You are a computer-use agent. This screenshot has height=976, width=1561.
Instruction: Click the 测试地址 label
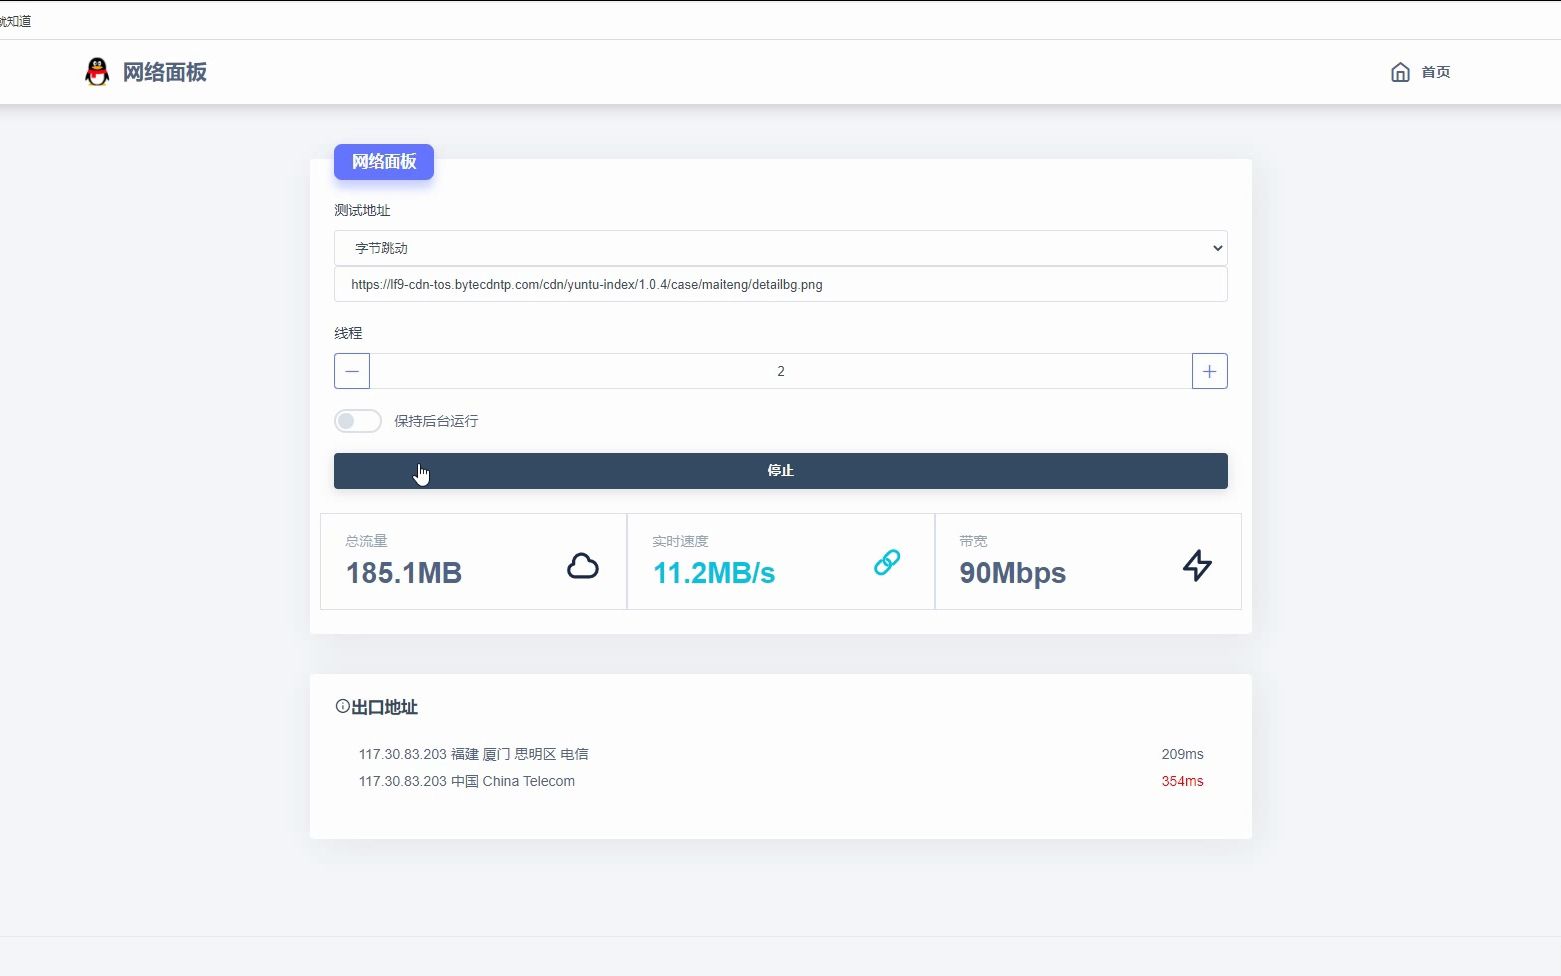pyautogui.click(x=362, y=210)
